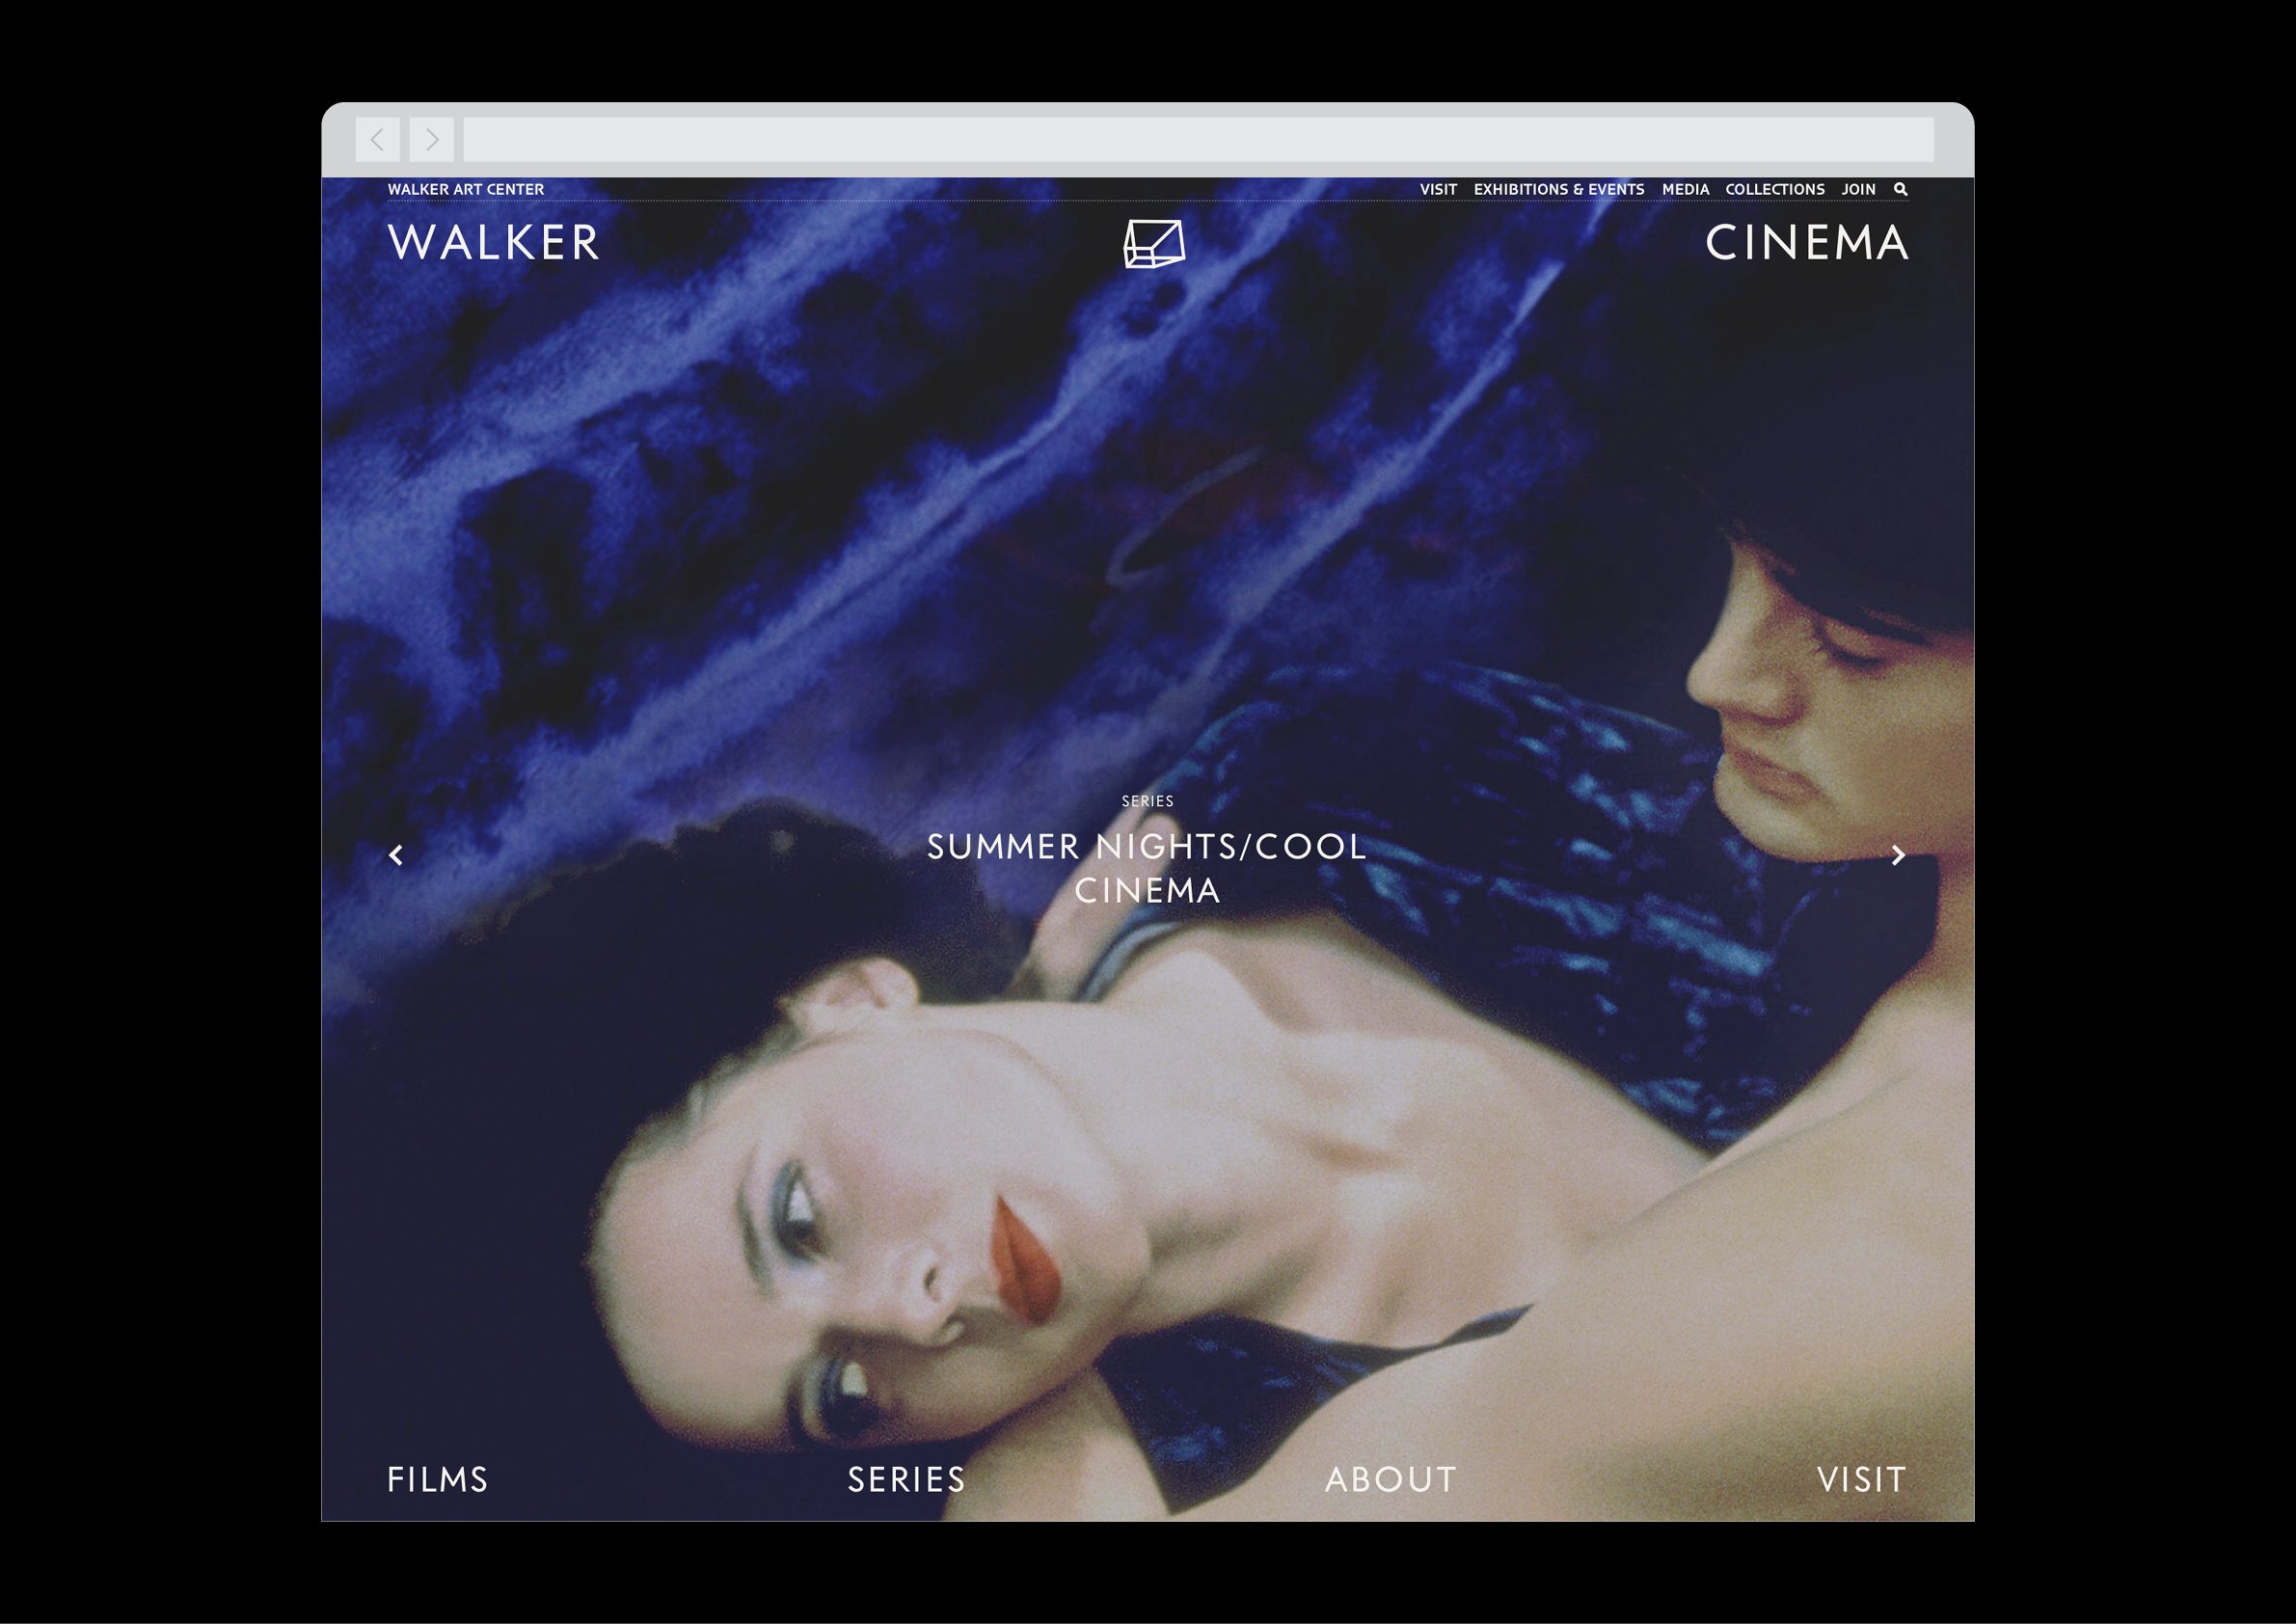Click the large CINEMA wordmark
Viewport: 2296px width, 1624px height.
pyautogui.click(x=1806, y=243)
